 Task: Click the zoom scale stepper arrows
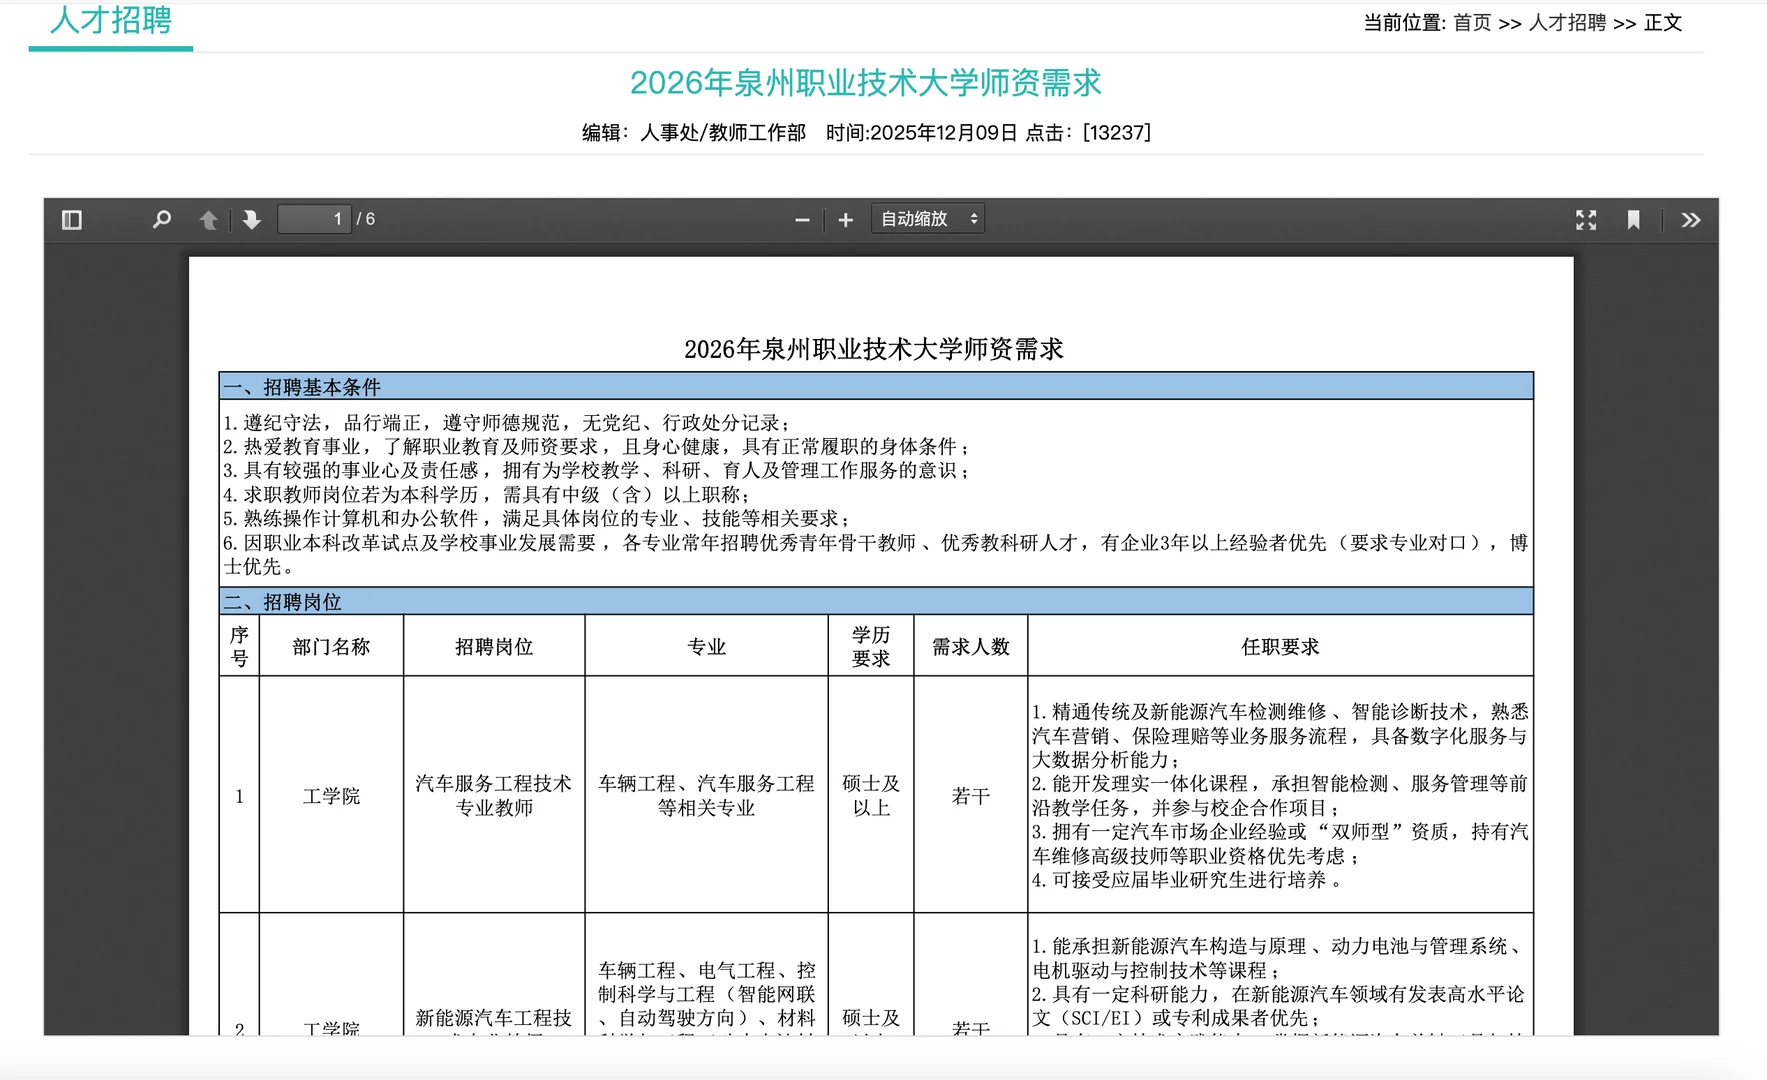(972, 219)
